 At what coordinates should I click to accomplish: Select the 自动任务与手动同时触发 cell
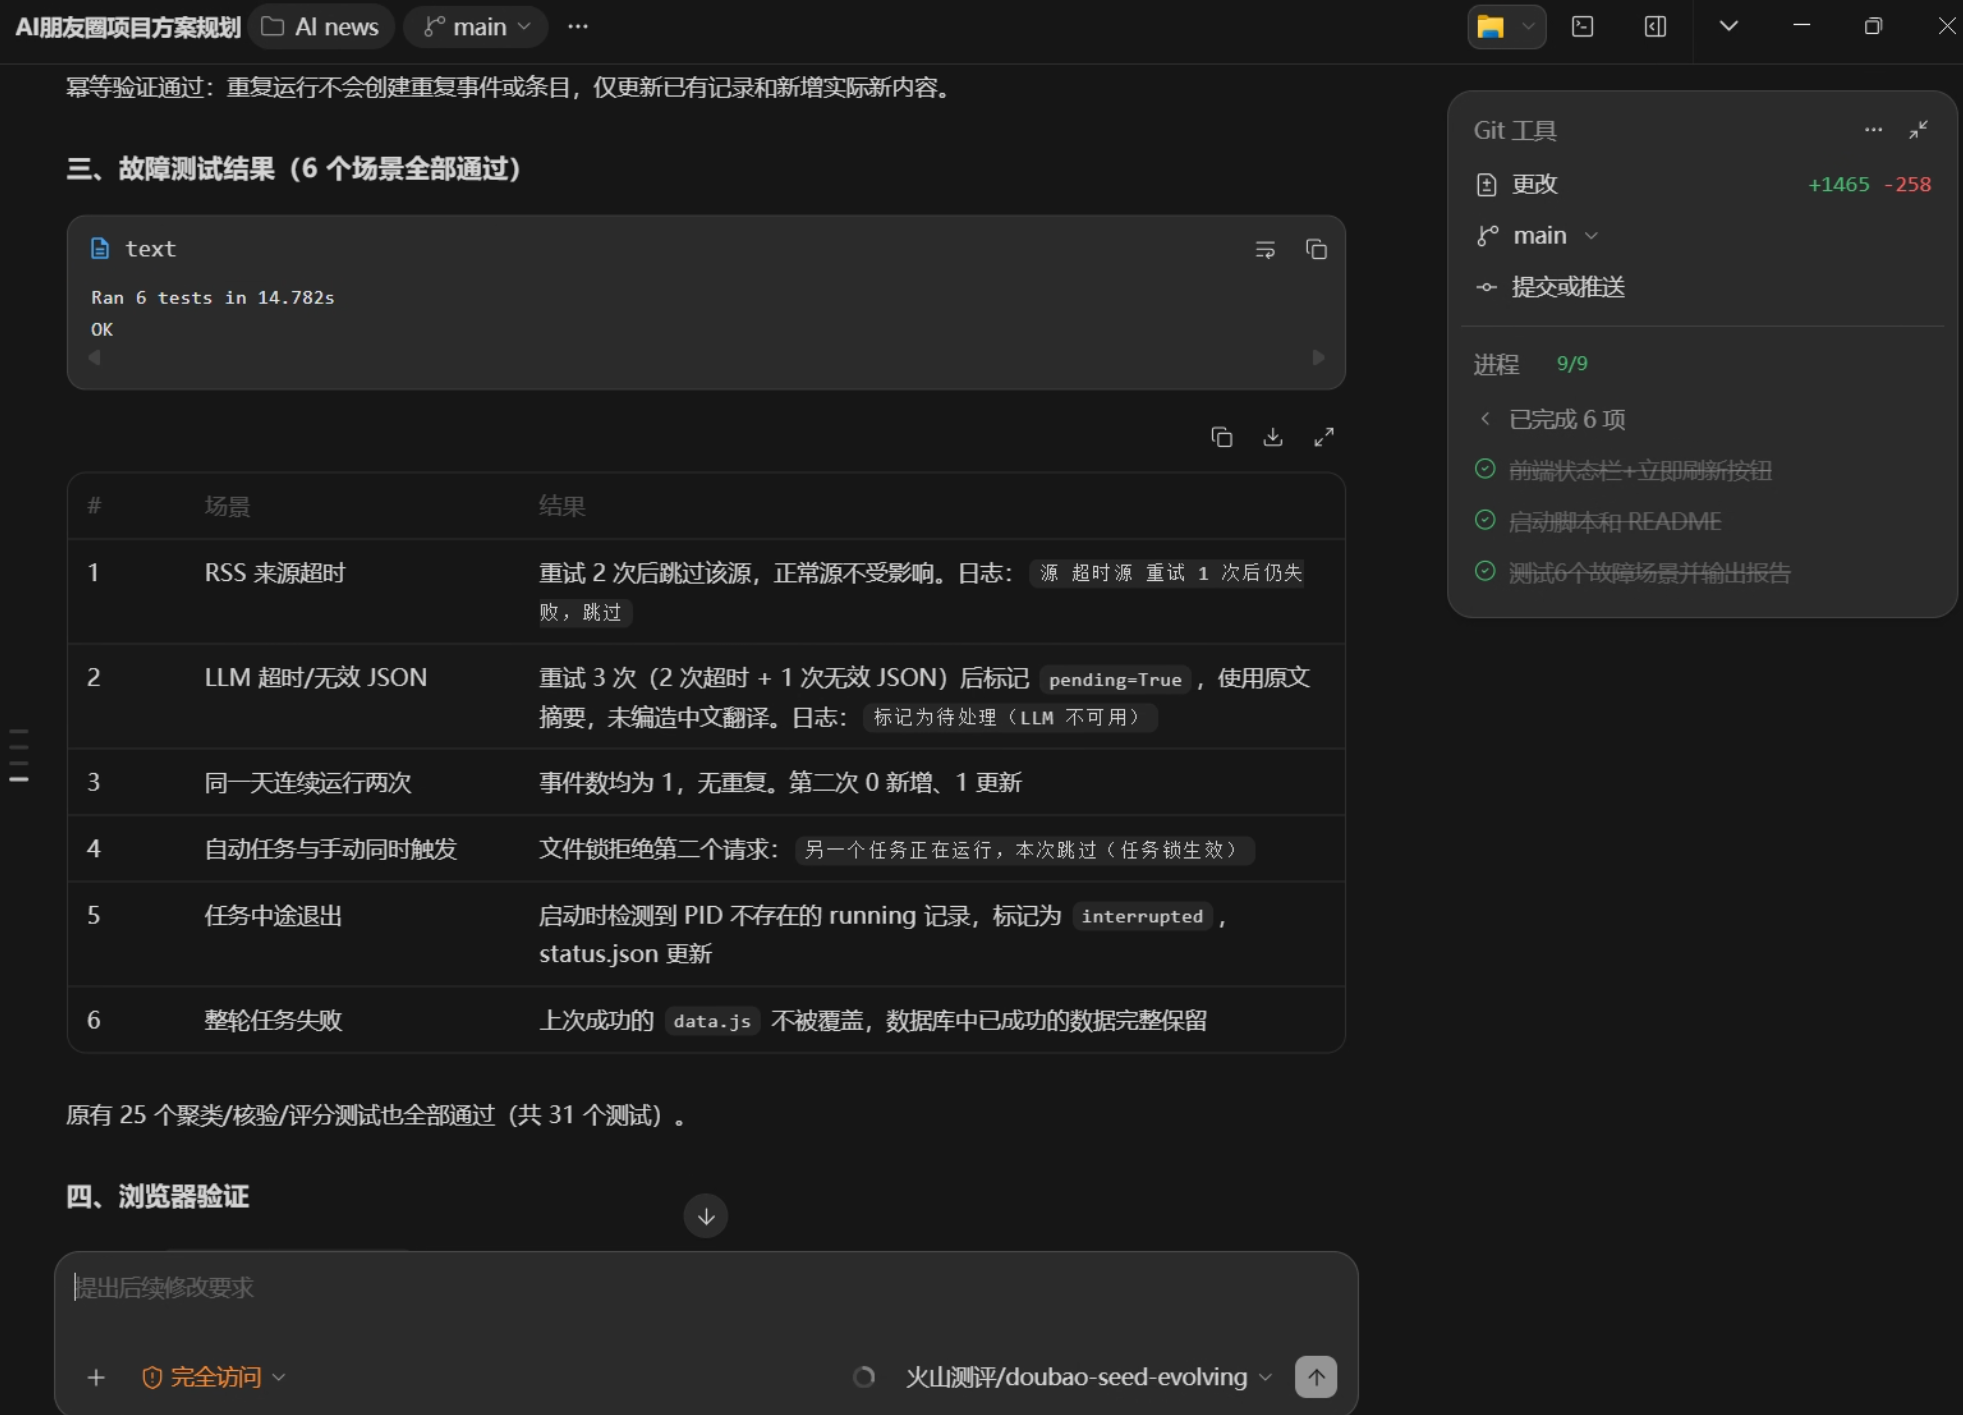coord(331,849)
